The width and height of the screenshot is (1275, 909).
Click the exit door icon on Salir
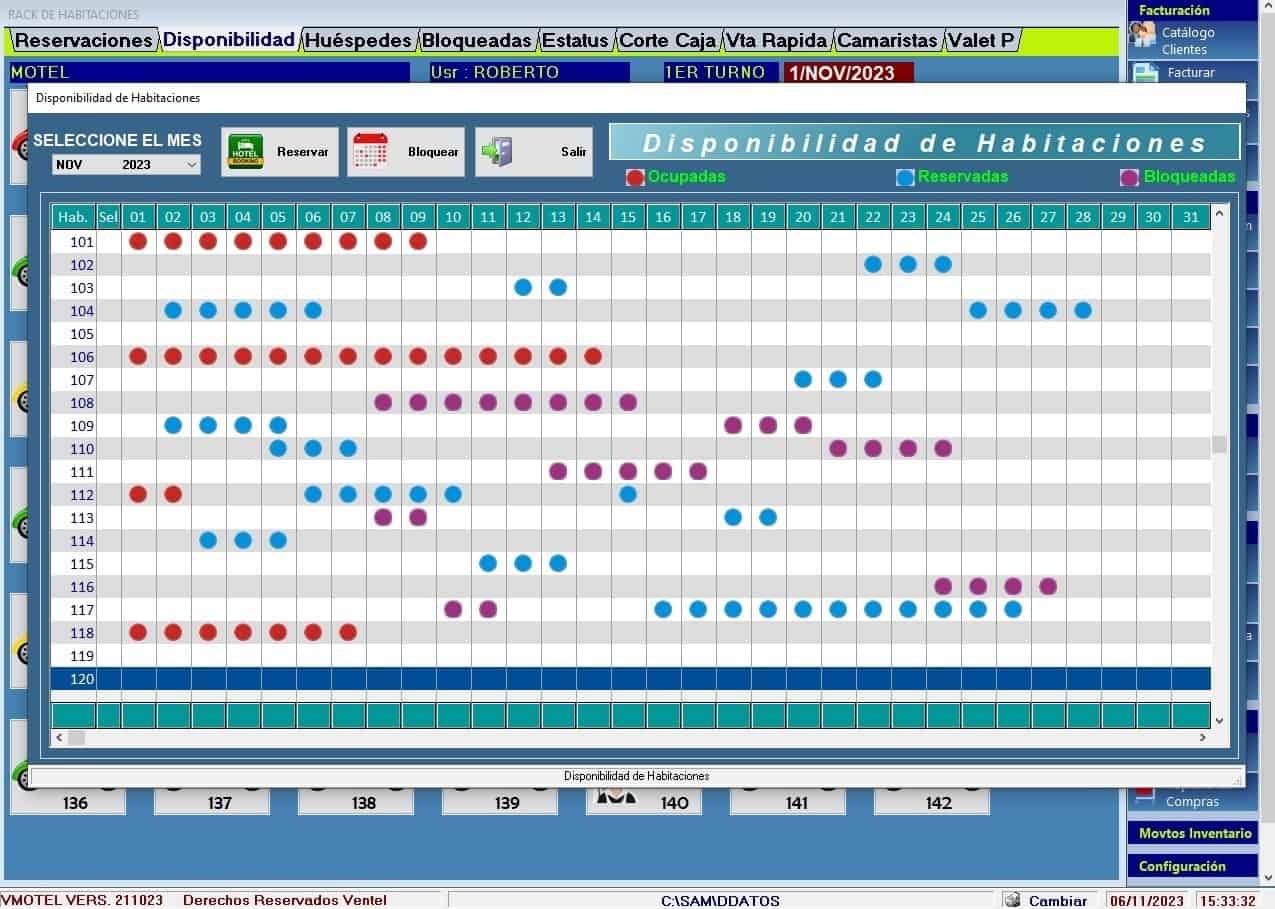pyautogui.click(x=497, y=152)
